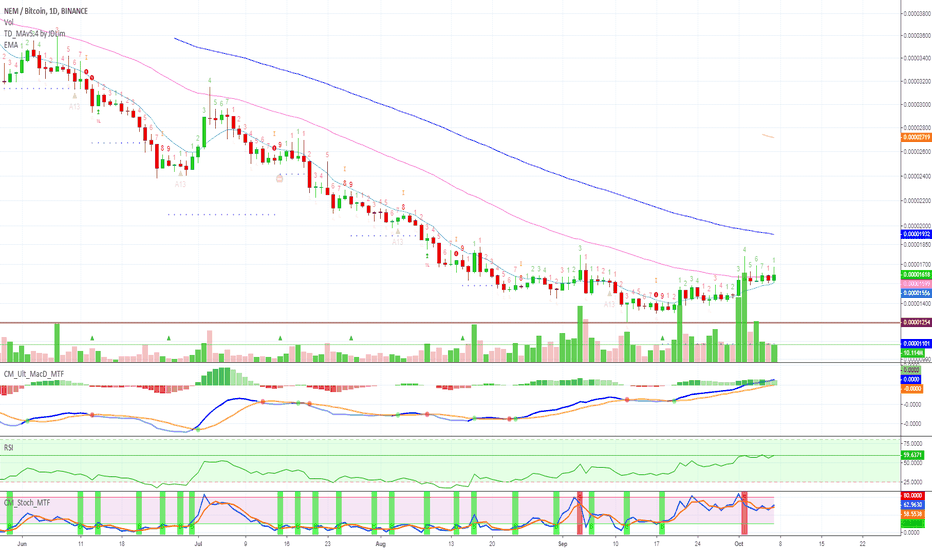Select the RSI pane label
932x550 pixels.
coord(8,447)
